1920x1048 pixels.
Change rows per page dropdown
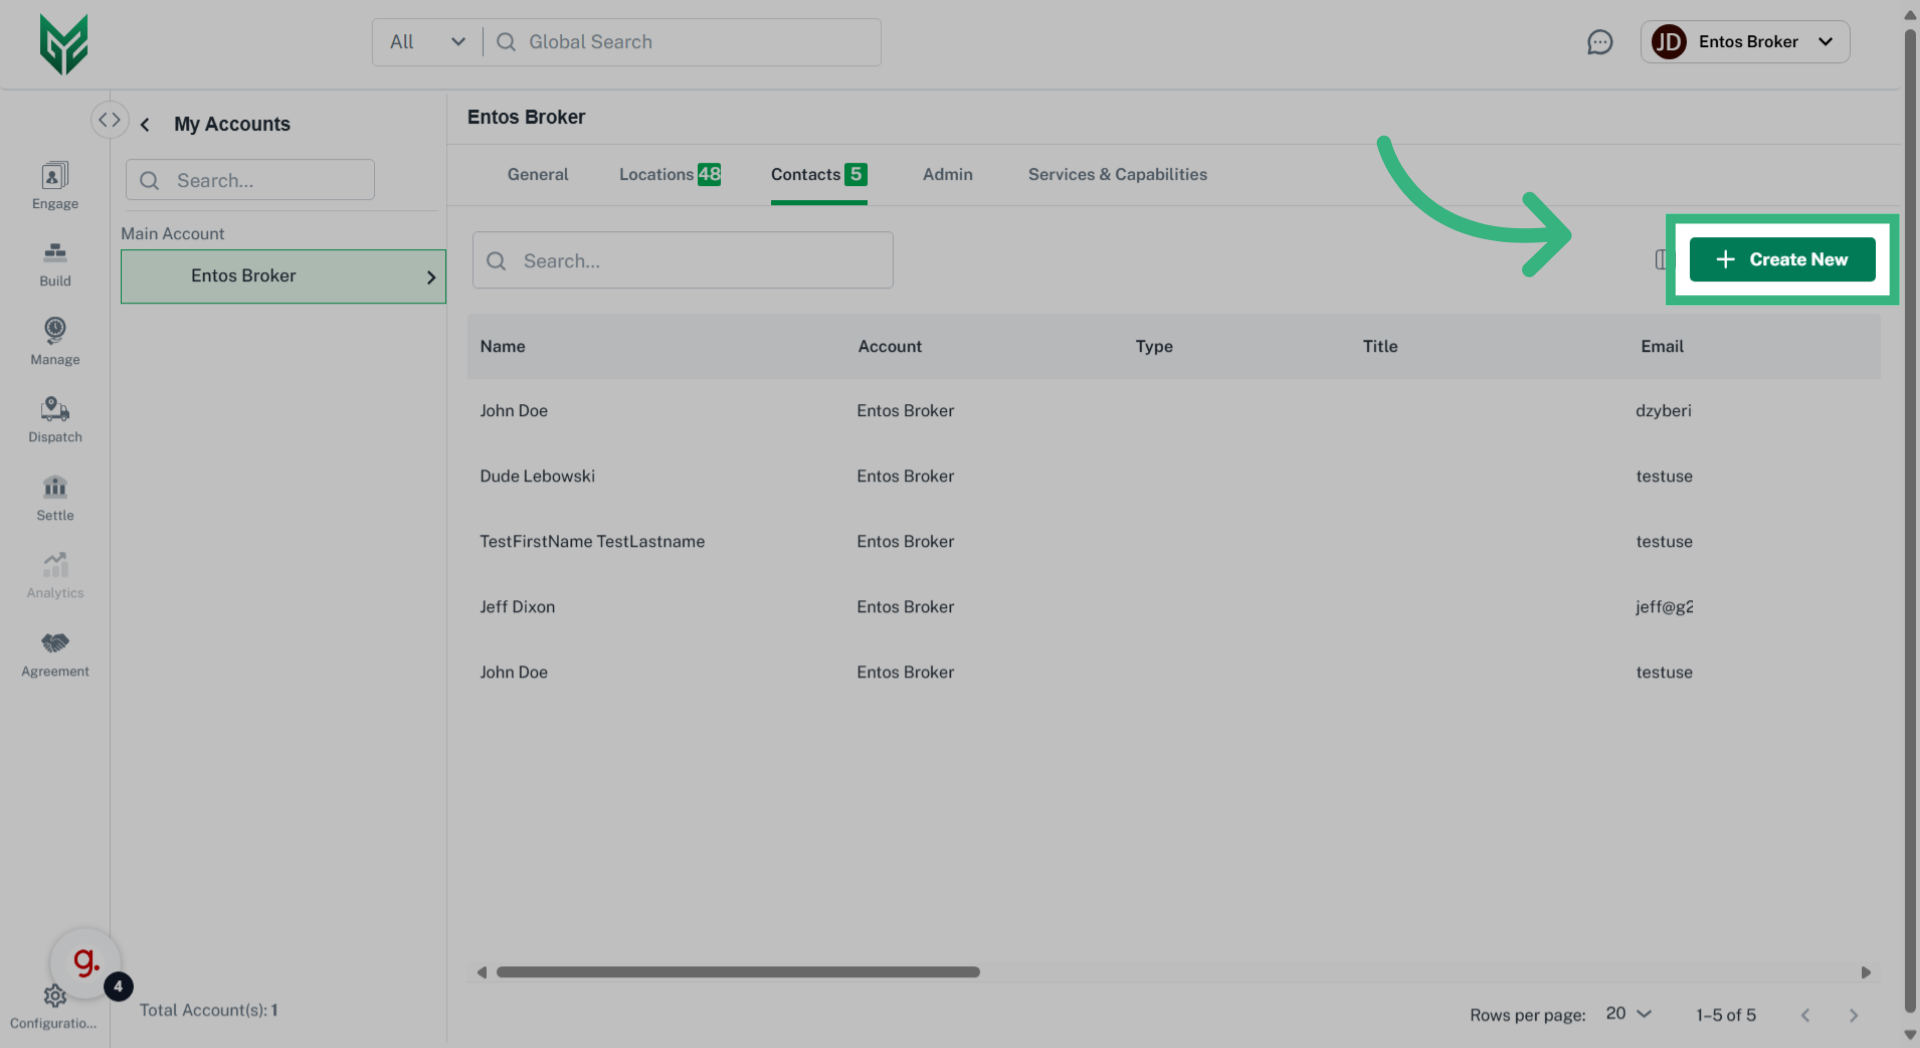[1628, 1014]
